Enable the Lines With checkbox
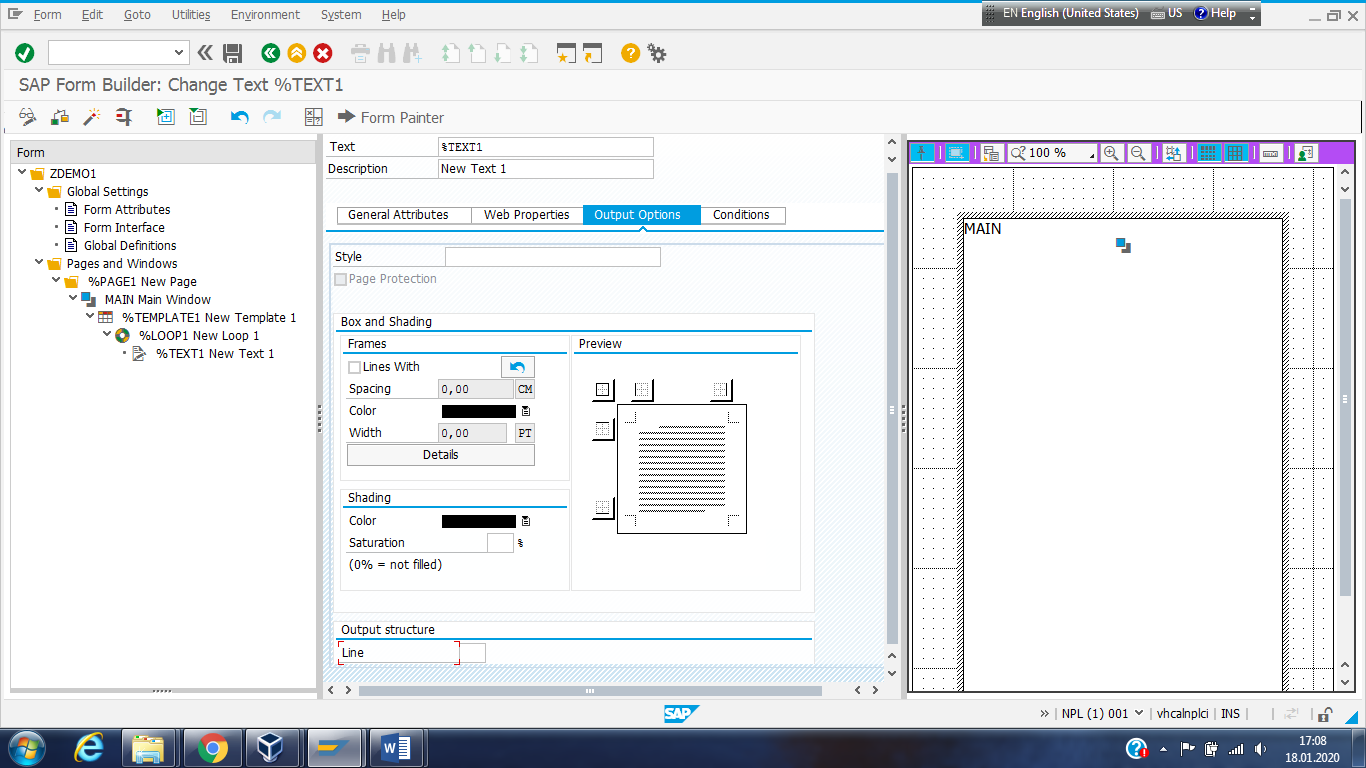Image resolution: width=1366 pixels, height=768 pixels. (354, 367)
